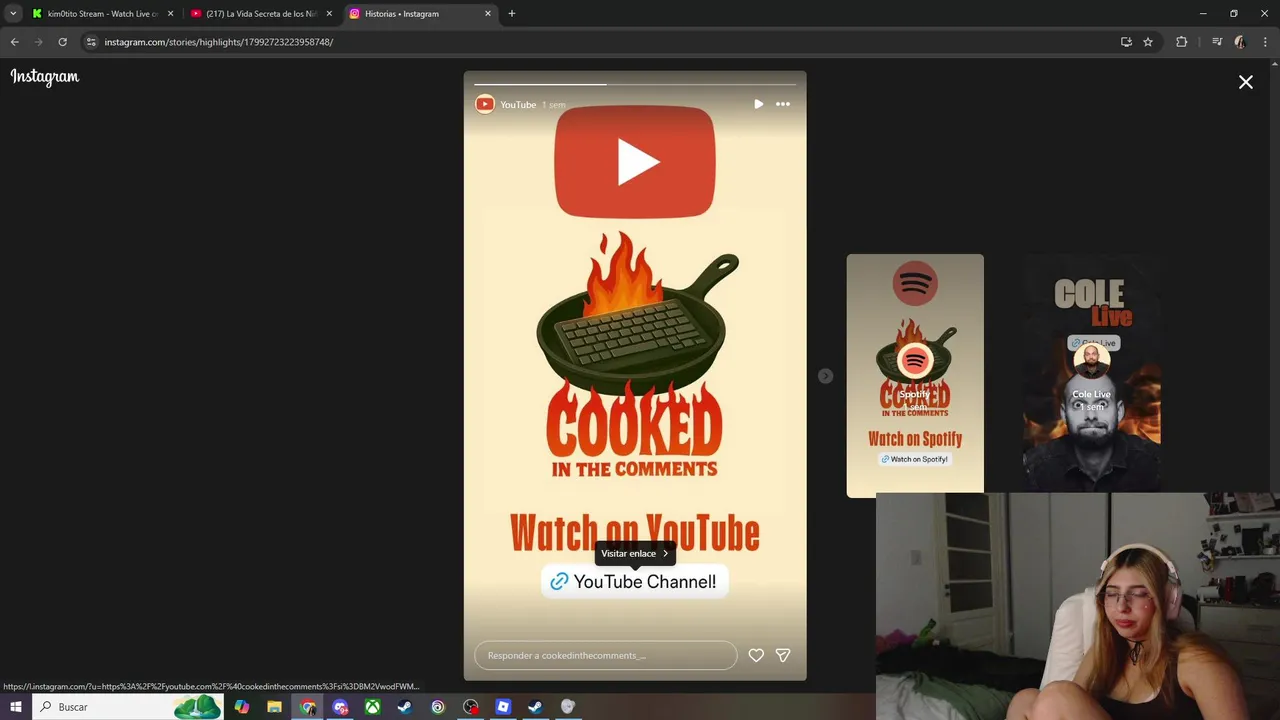Open the first Steam taskbar icon

[x=405, y=707]
